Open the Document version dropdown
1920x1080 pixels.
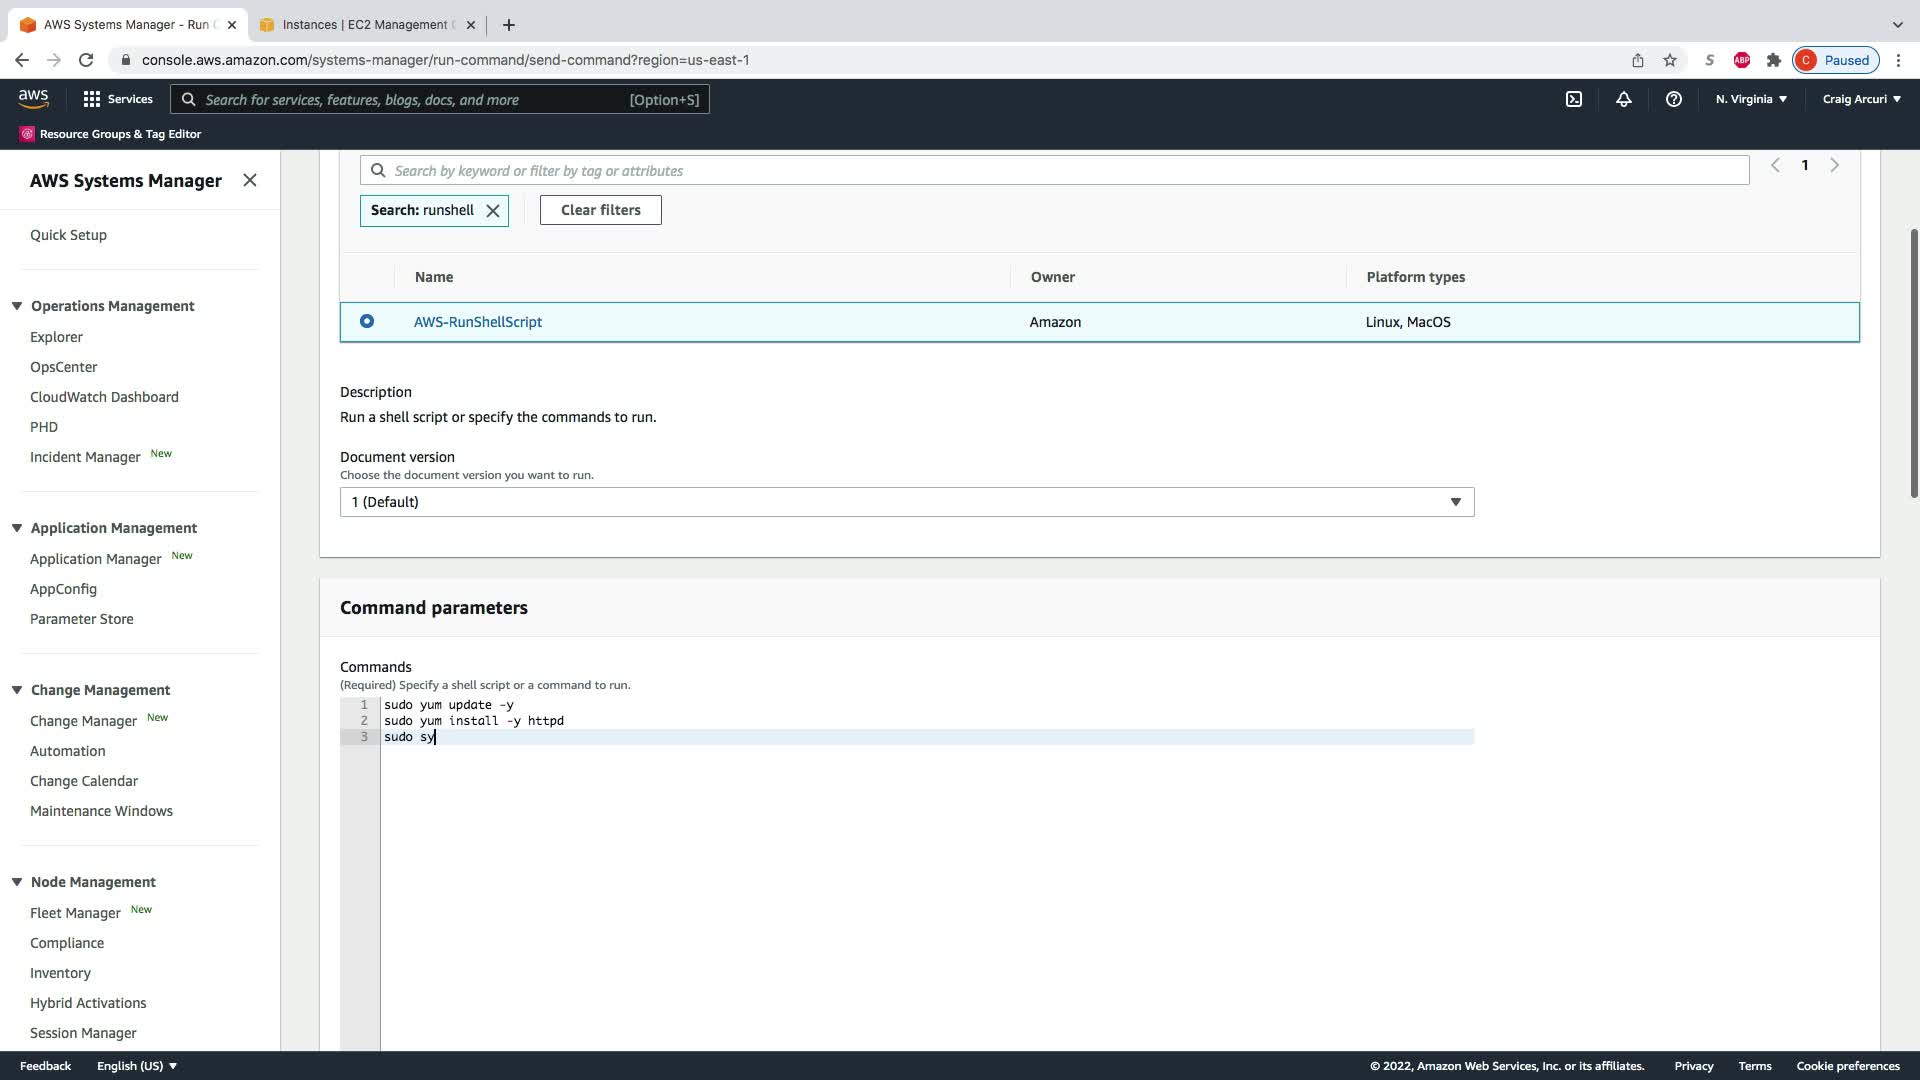906,502
